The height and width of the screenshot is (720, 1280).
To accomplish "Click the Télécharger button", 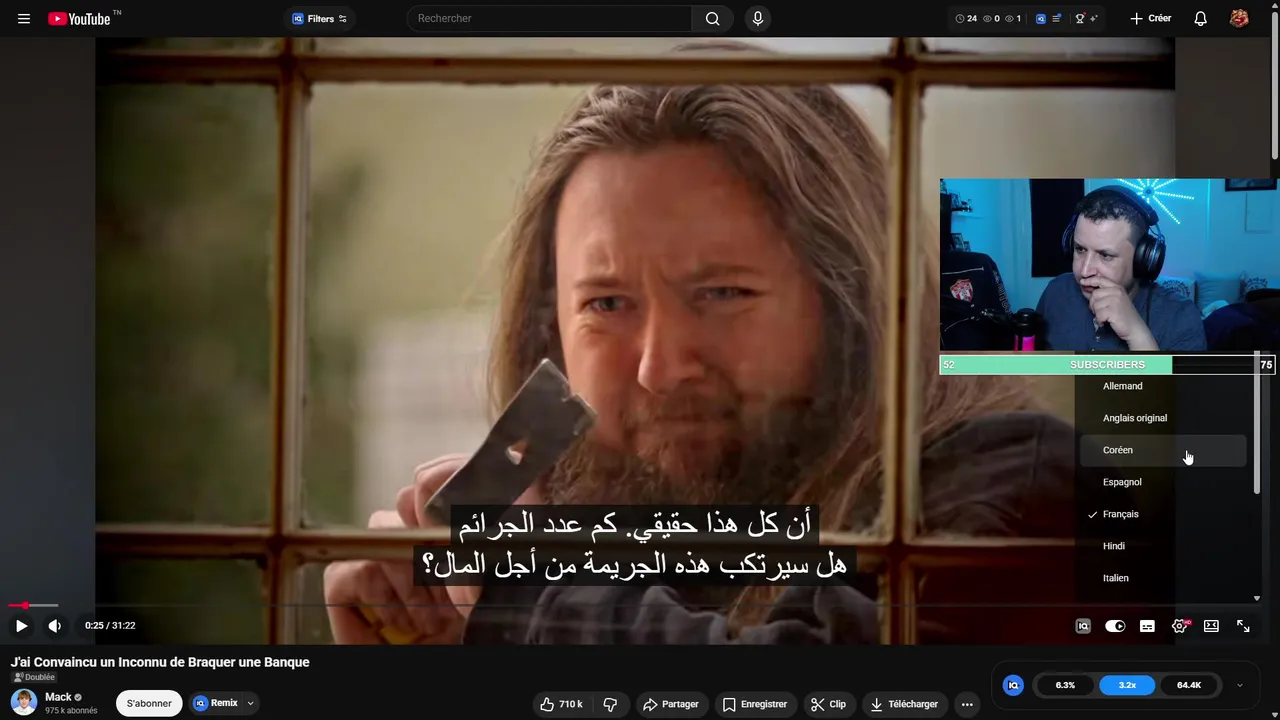I will tap(904, 704).
